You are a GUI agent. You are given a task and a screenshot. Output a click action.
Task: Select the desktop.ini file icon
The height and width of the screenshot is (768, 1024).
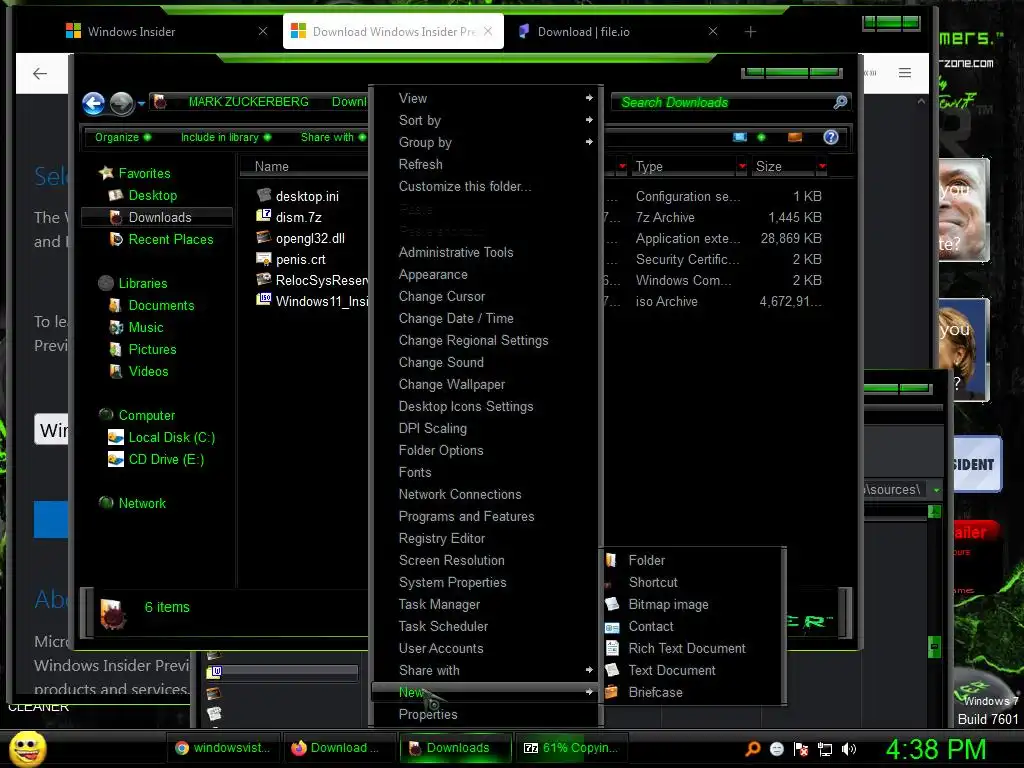coord(264,195)
